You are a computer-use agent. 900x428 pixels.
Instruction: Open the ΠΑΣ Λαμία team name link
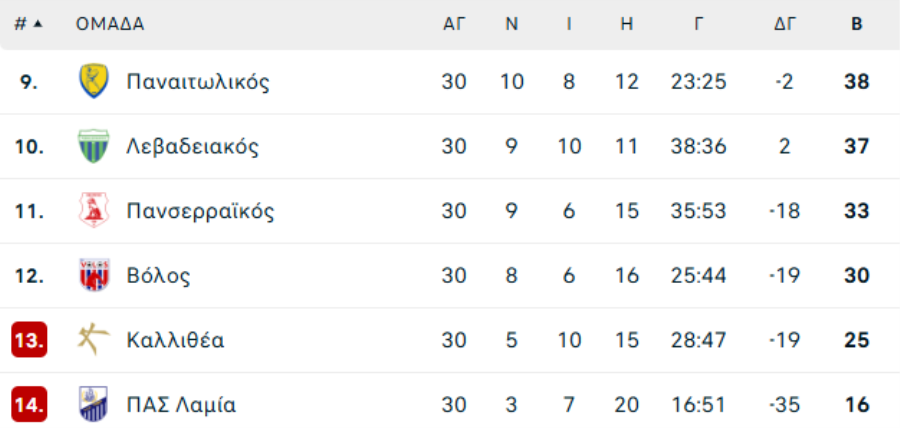(x=181, y=405)
